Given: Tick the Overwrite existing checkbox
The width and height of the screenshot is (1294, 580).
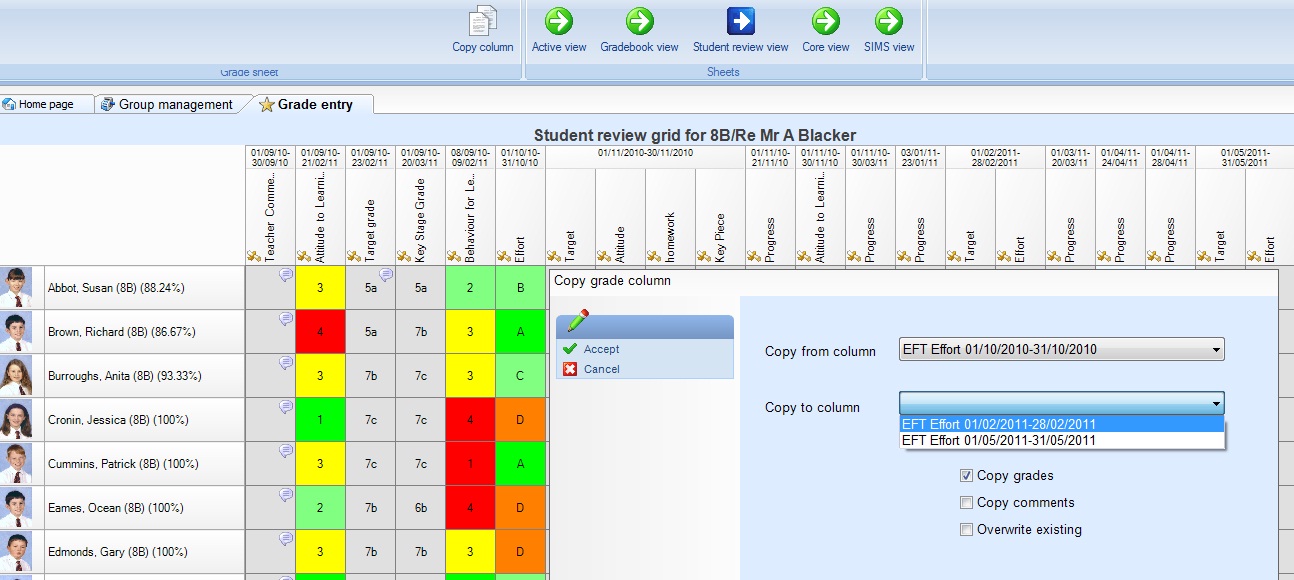Looking at the screenshot, I should pyautogui.click(x=966, y=530).
